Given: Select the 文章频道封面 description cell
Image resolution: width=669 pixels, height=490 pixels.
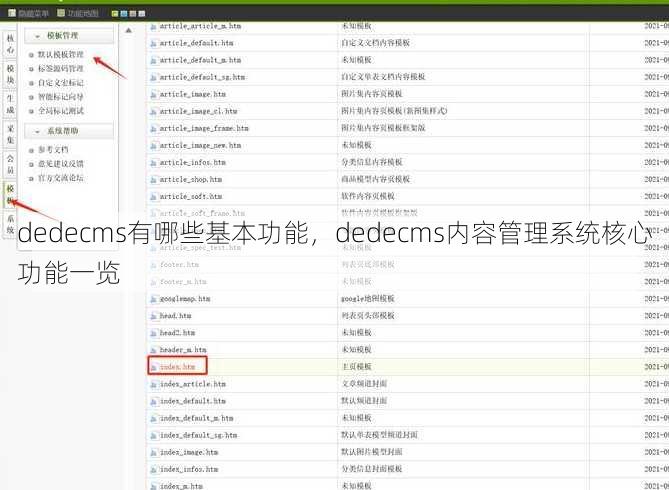Looking at the screenshot, I should click(x=364, y=384).
